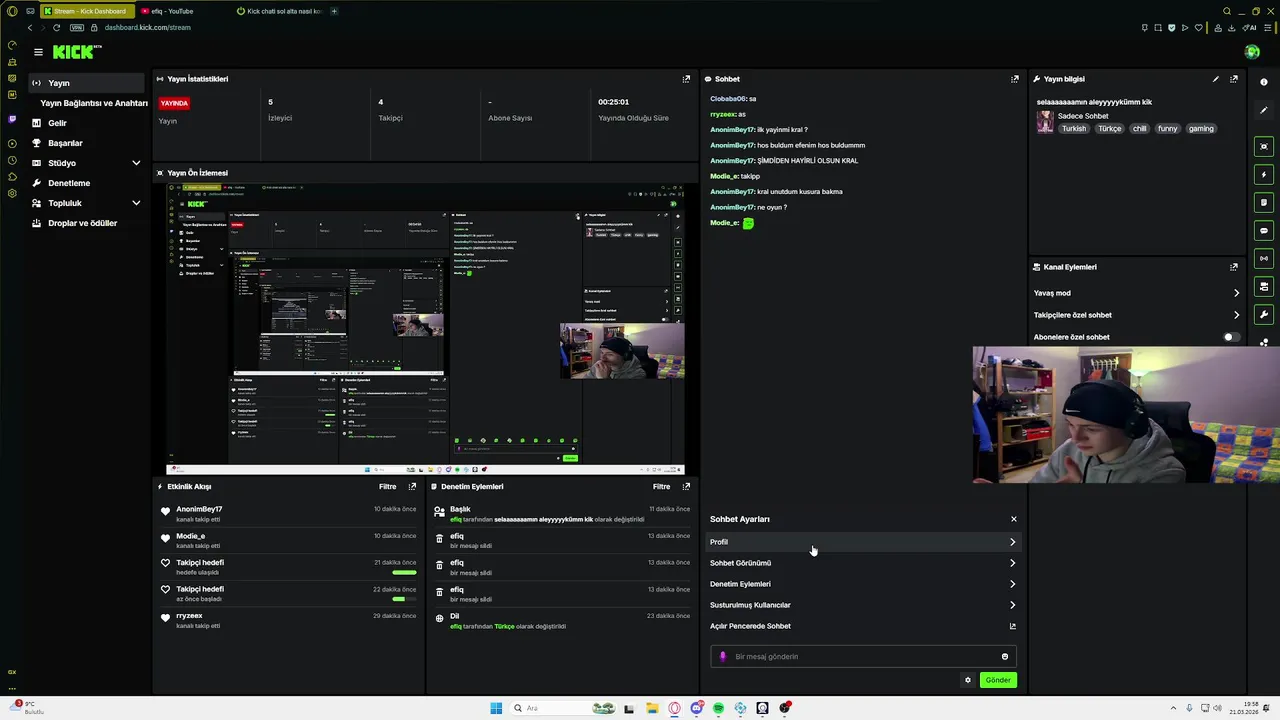1280x720 pixels.
Task: Open chat settings gear beside Gönder
Action: [x=967, y=680]
